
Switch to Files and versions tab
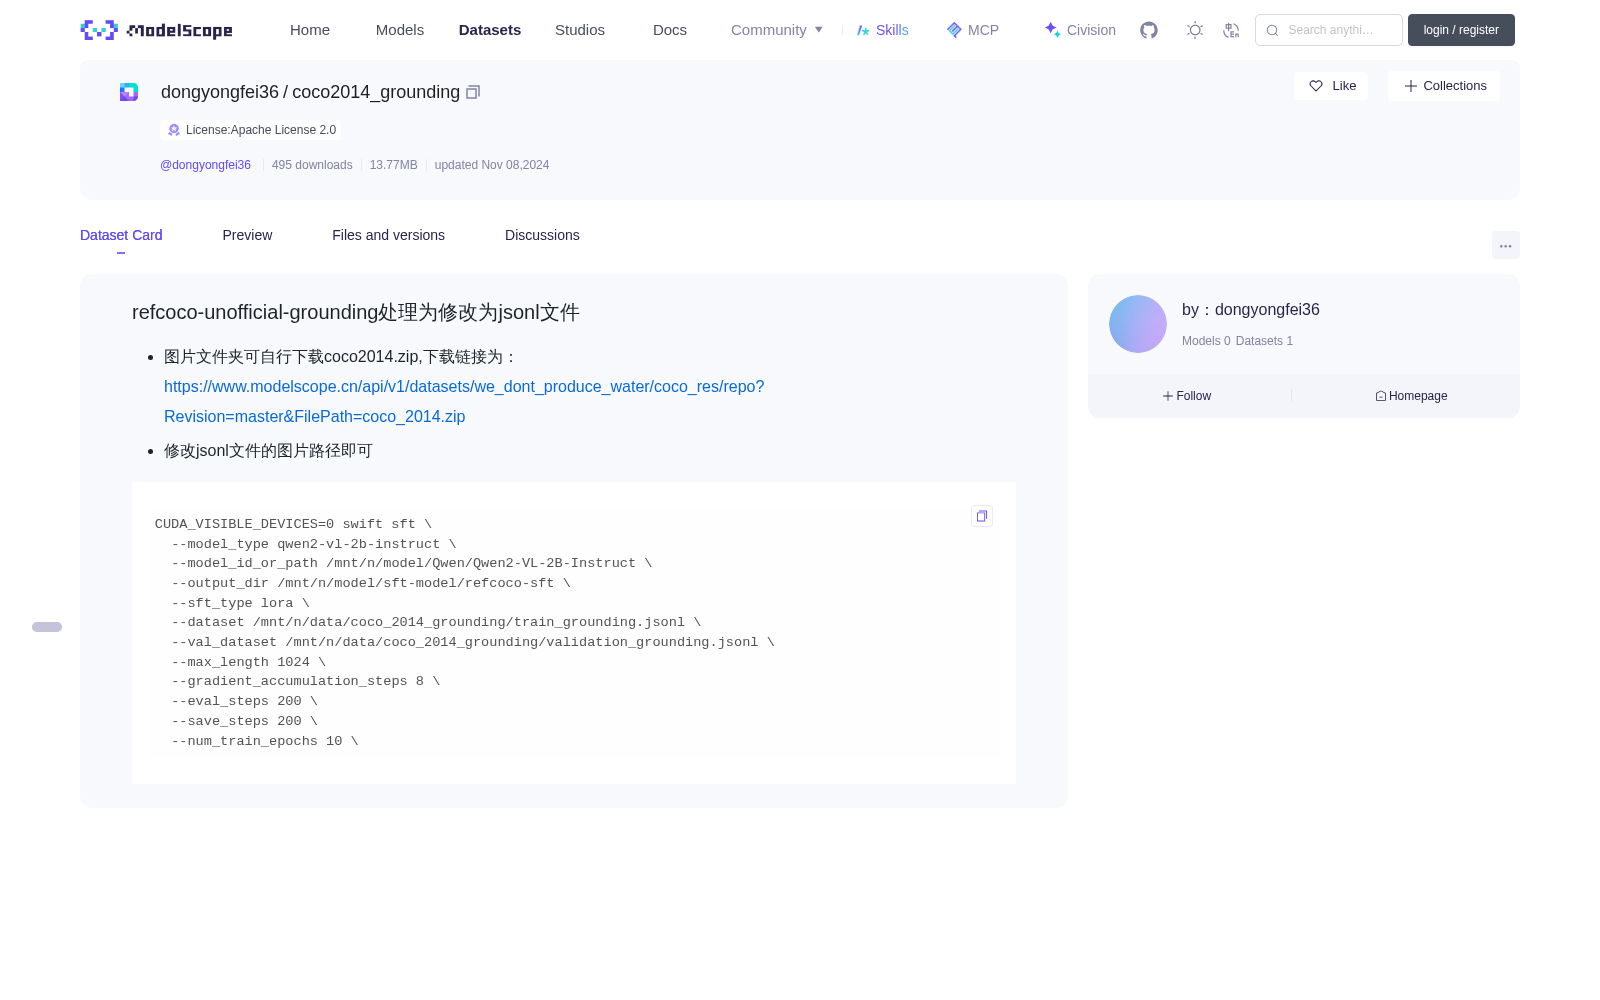[388, 235]
